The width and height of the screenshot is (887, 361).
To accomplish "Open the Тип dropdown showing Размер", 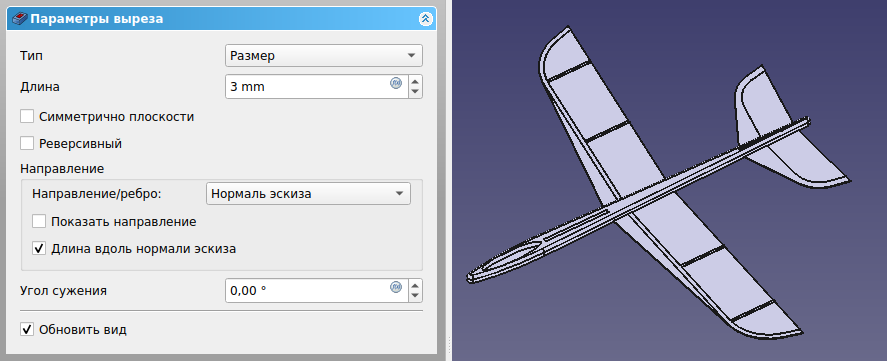I will pos(324,55).
